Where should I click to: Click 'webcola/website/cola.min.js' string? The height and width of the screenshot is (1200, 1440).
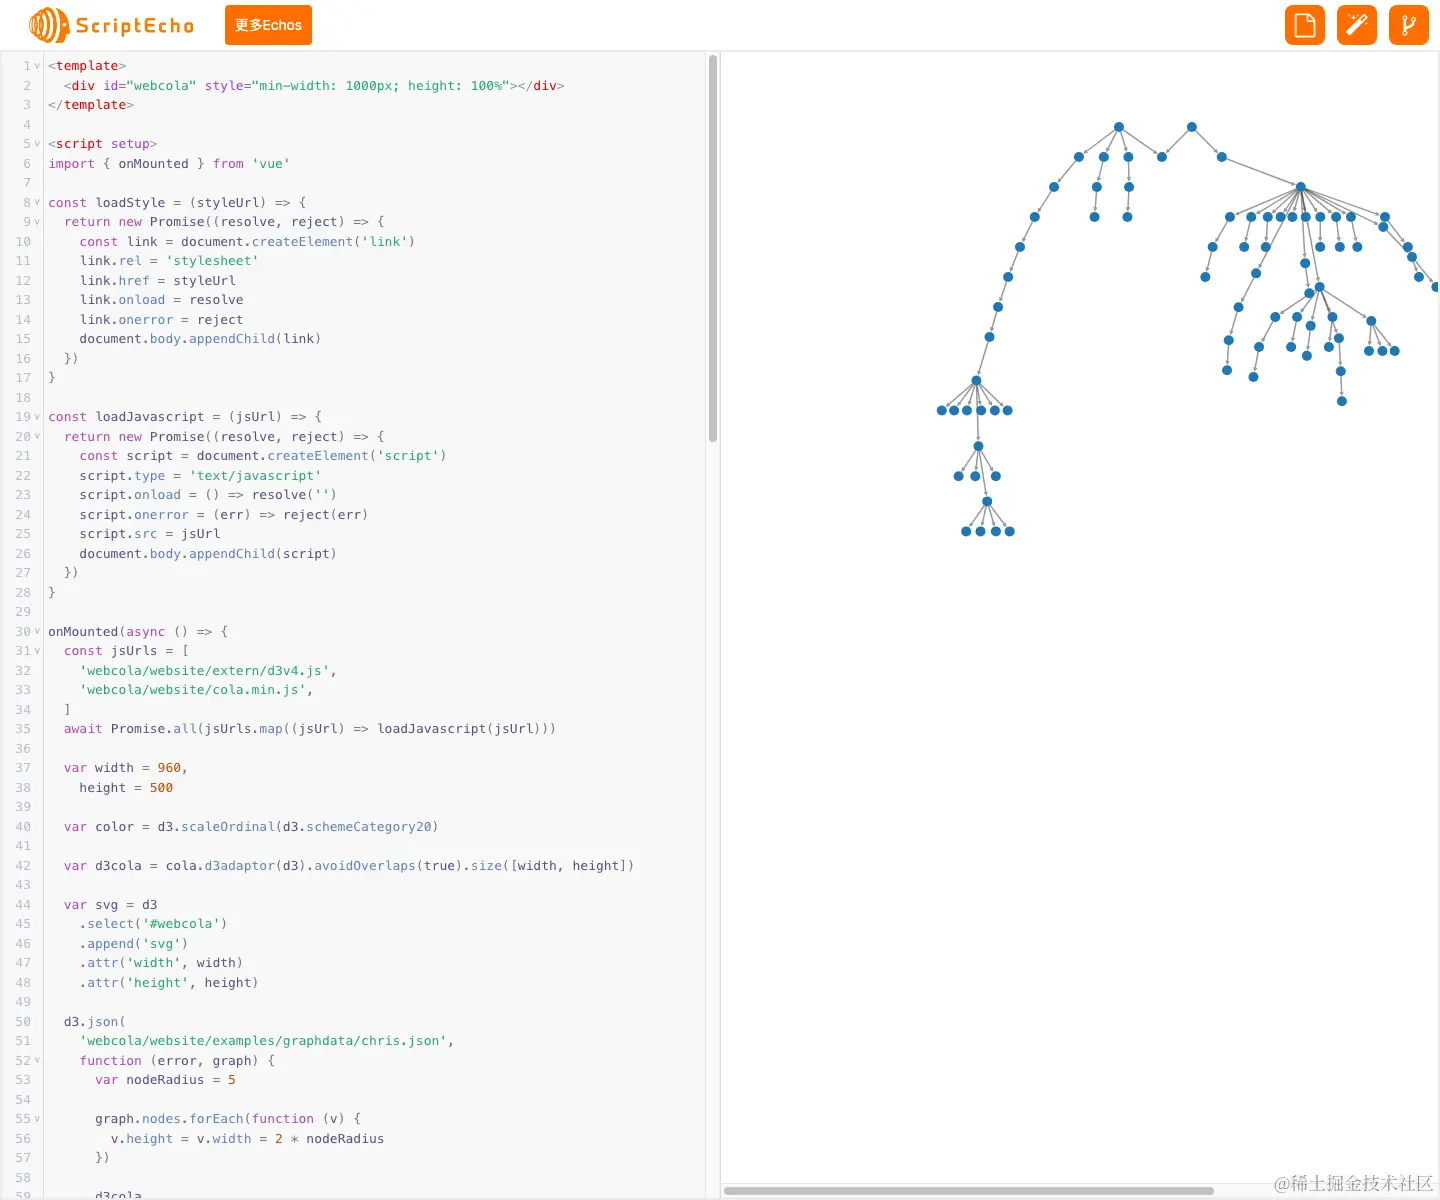(193, 690)
